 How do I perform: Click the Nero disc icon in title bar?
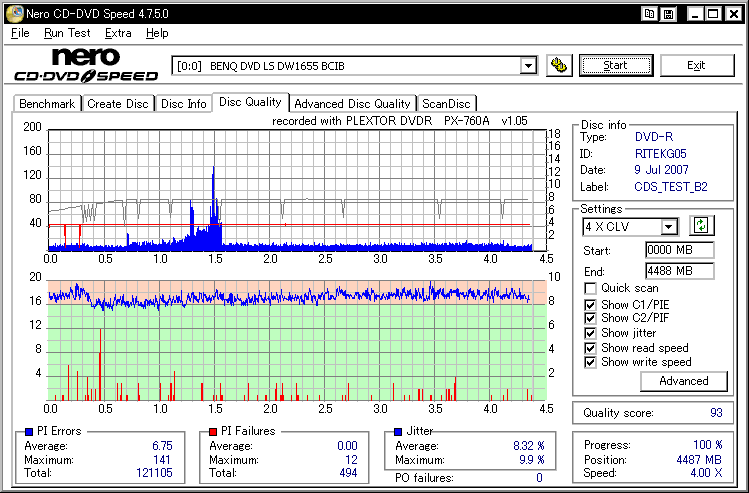coord(14,14)
